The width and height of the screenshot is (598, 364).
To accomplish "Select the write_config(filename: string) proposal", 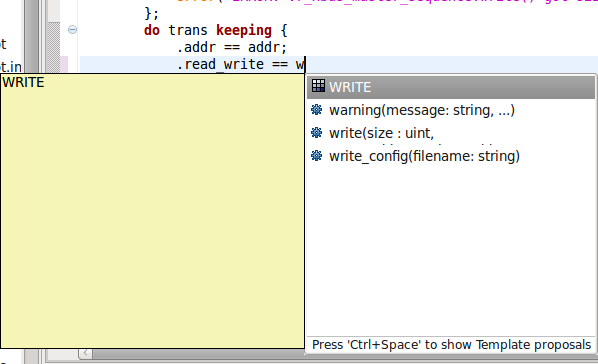I will (x=451, y=156).
